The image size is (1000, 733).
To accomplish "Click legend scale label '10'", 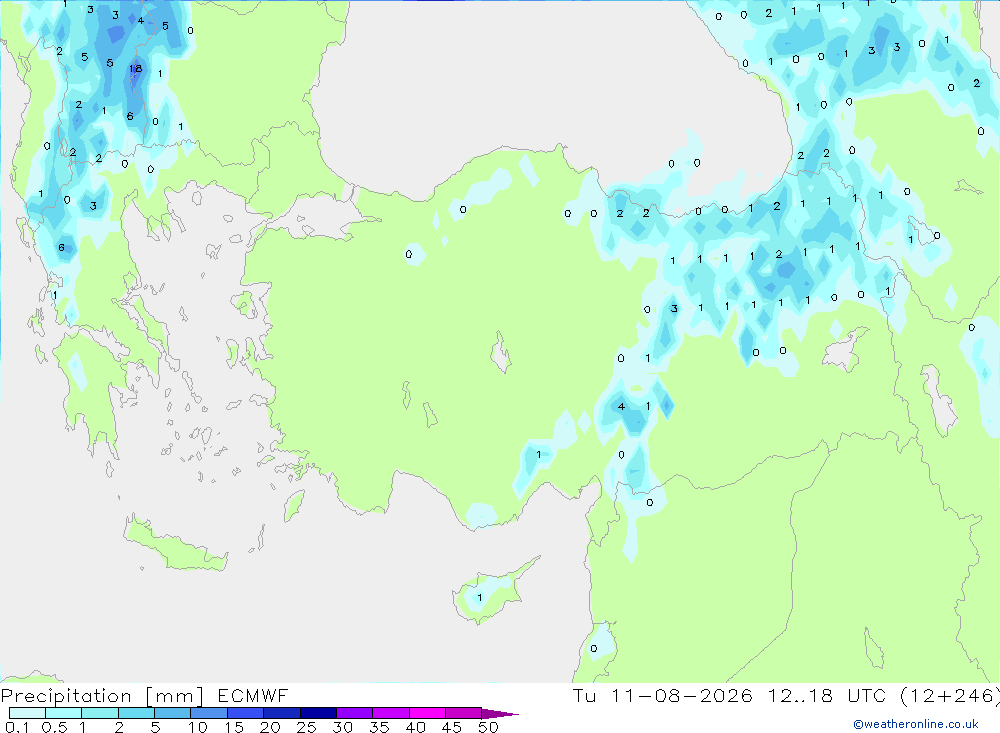I will pyautogui.click(x=198, y=727).
